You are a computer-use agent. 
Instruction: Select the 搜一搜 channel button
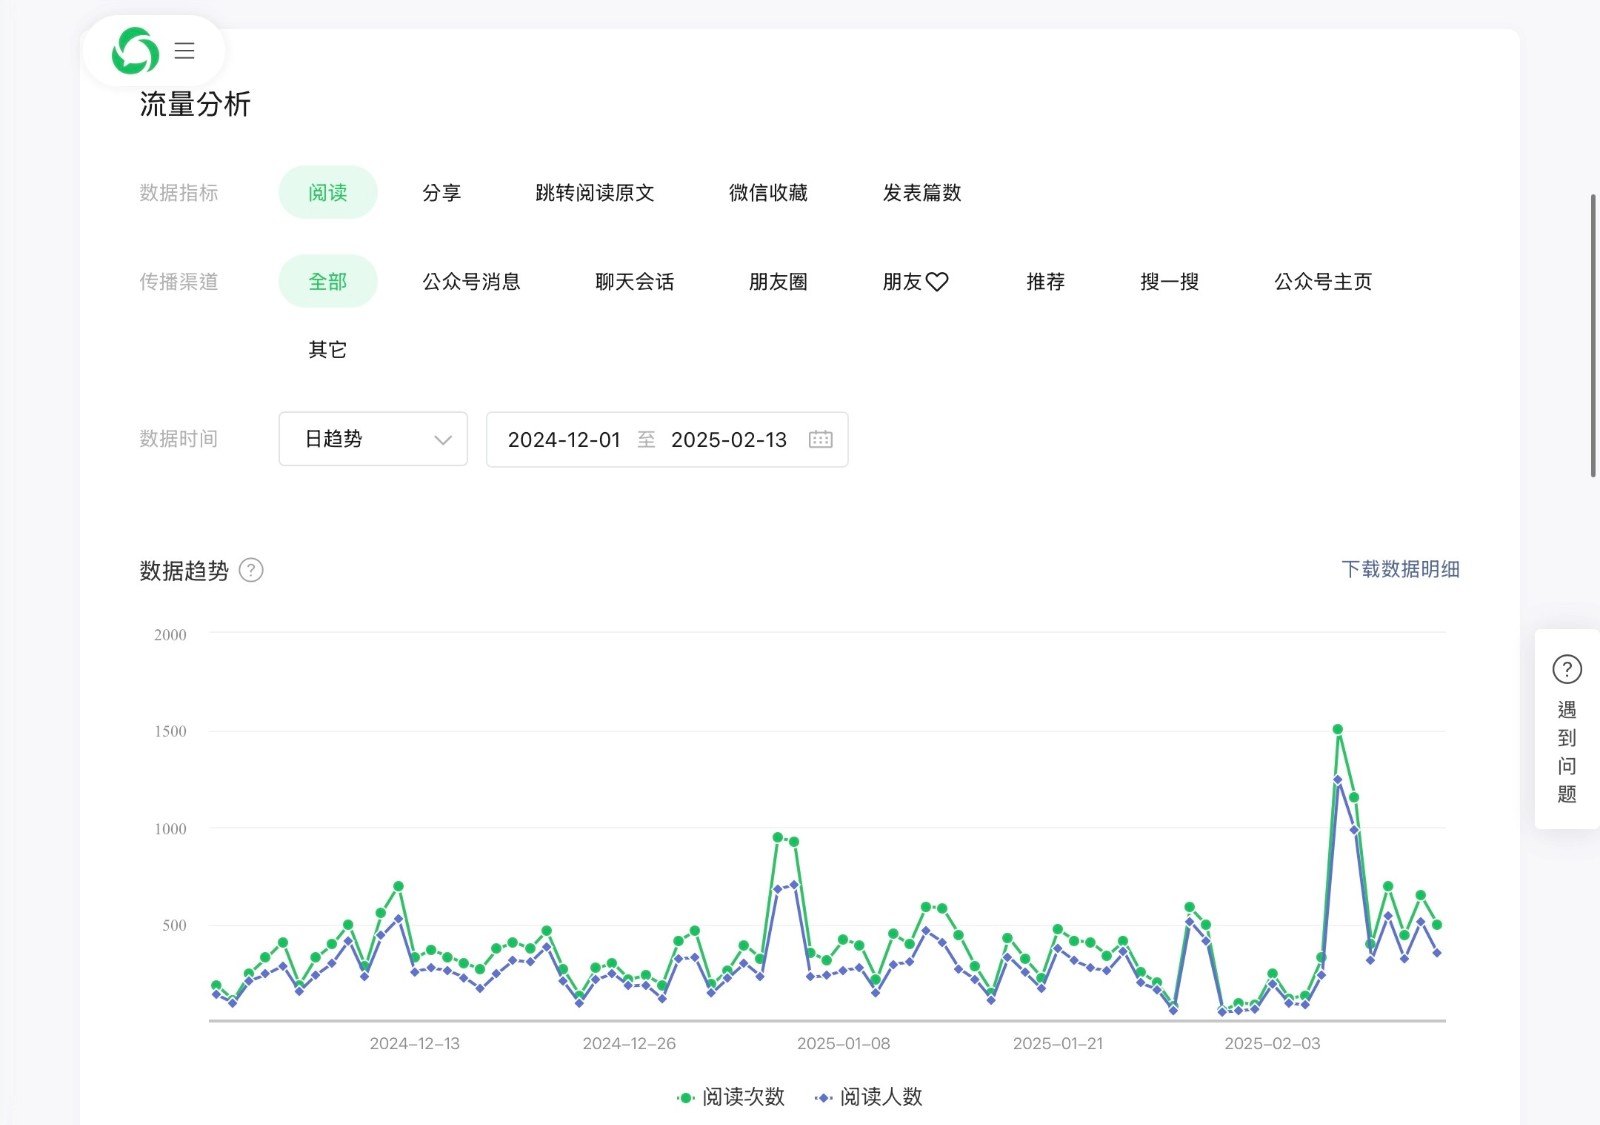[1169, 282]
